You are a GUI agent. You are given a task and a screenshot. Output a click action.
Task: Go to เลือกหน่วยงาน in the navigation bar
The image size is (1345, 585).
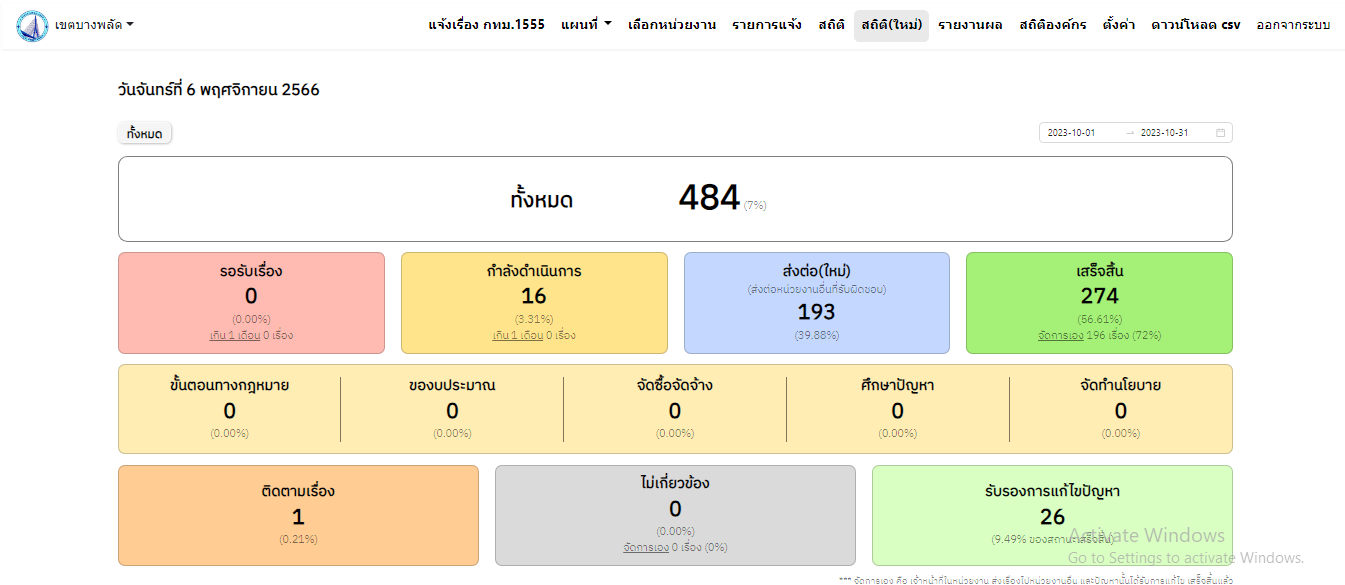(x=671, y=25)
